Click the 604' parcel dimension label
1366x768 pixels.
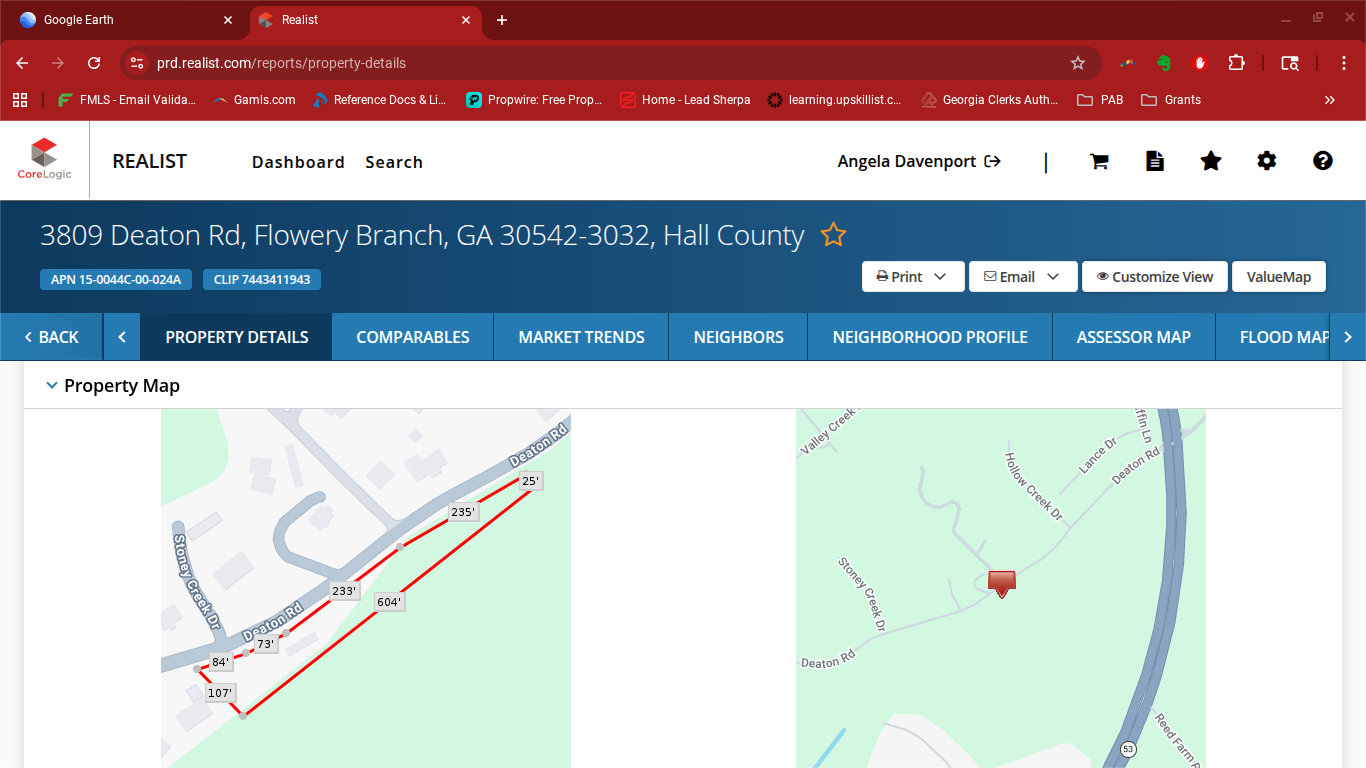click(389, 602)
